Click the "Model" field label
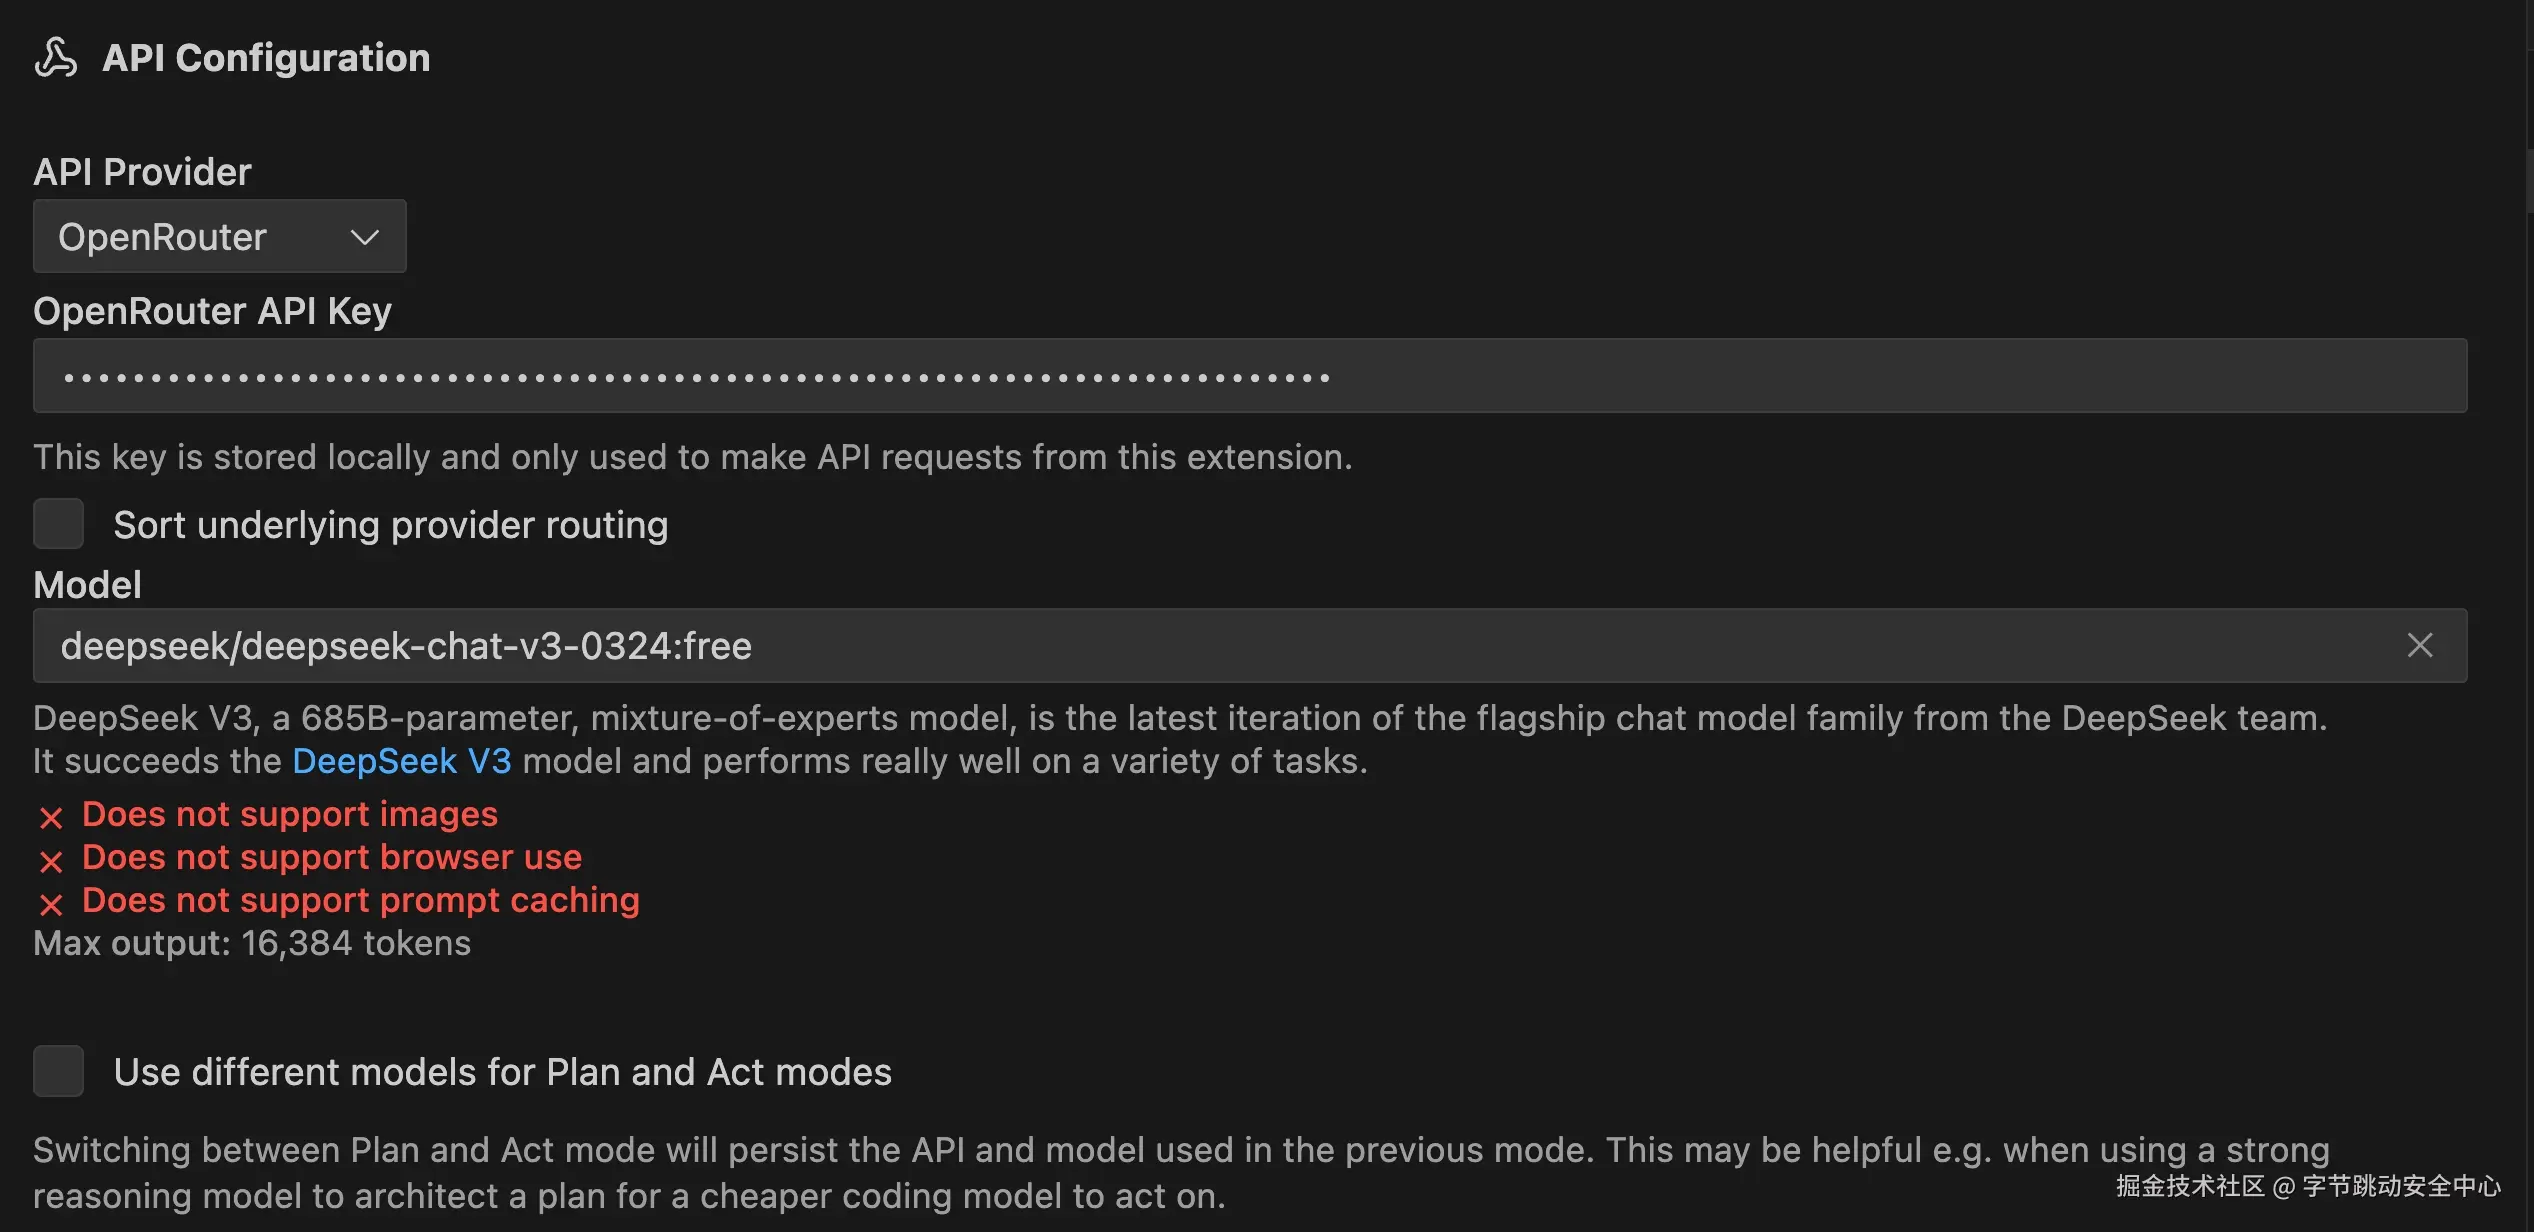 (x=88, y=585)
